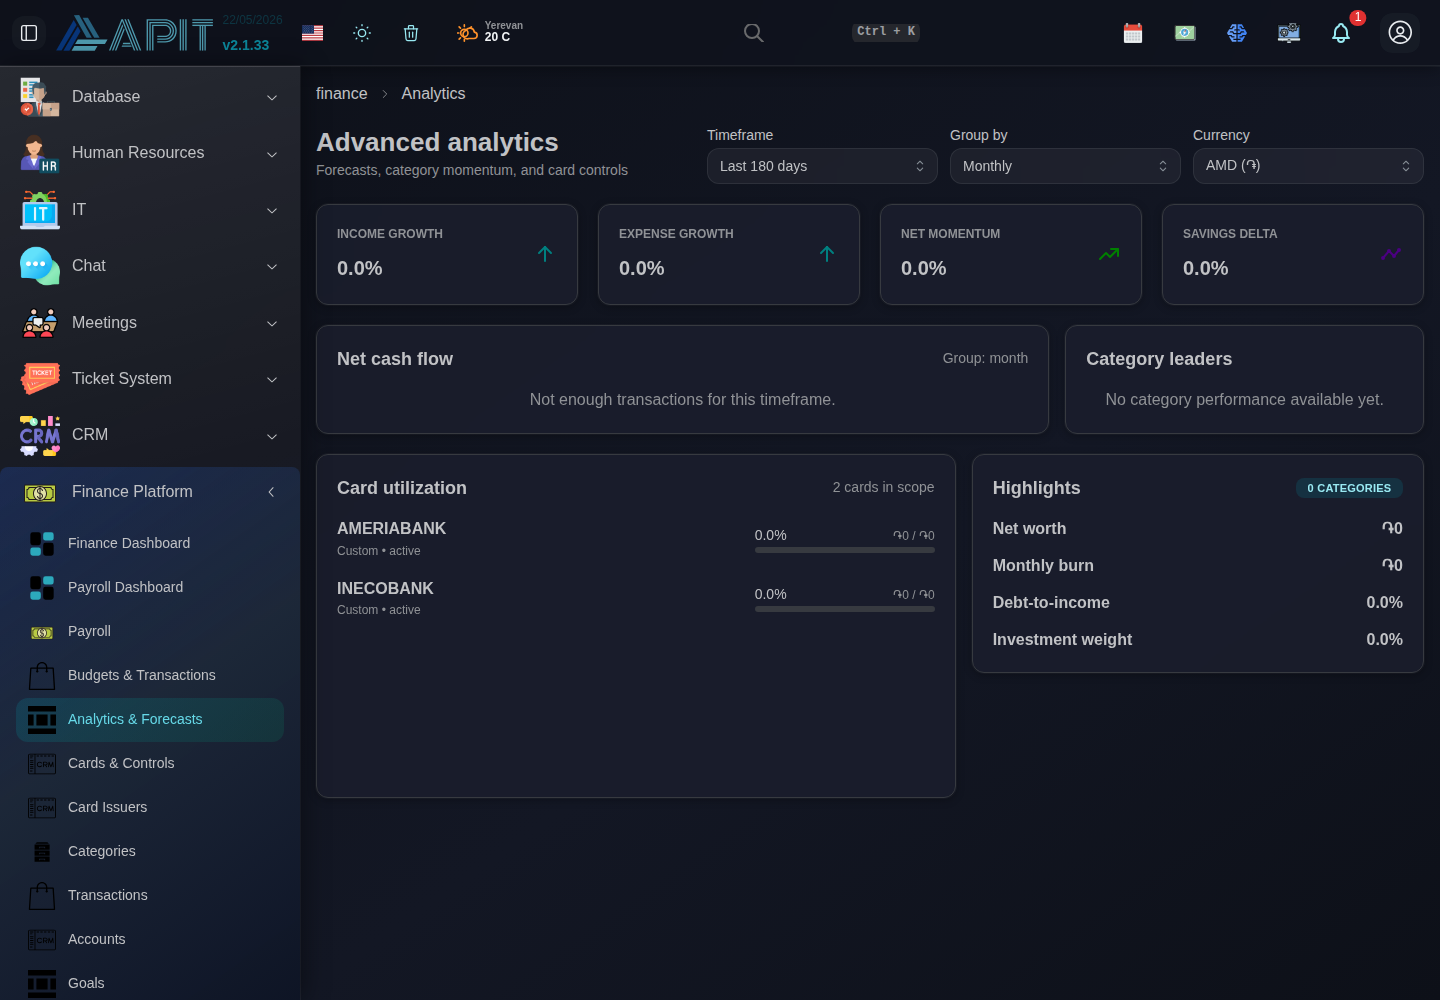Viewport: 1440px width, 1000px height.
Task: Open the user profile avatar menu
Action: (1400, 33)
